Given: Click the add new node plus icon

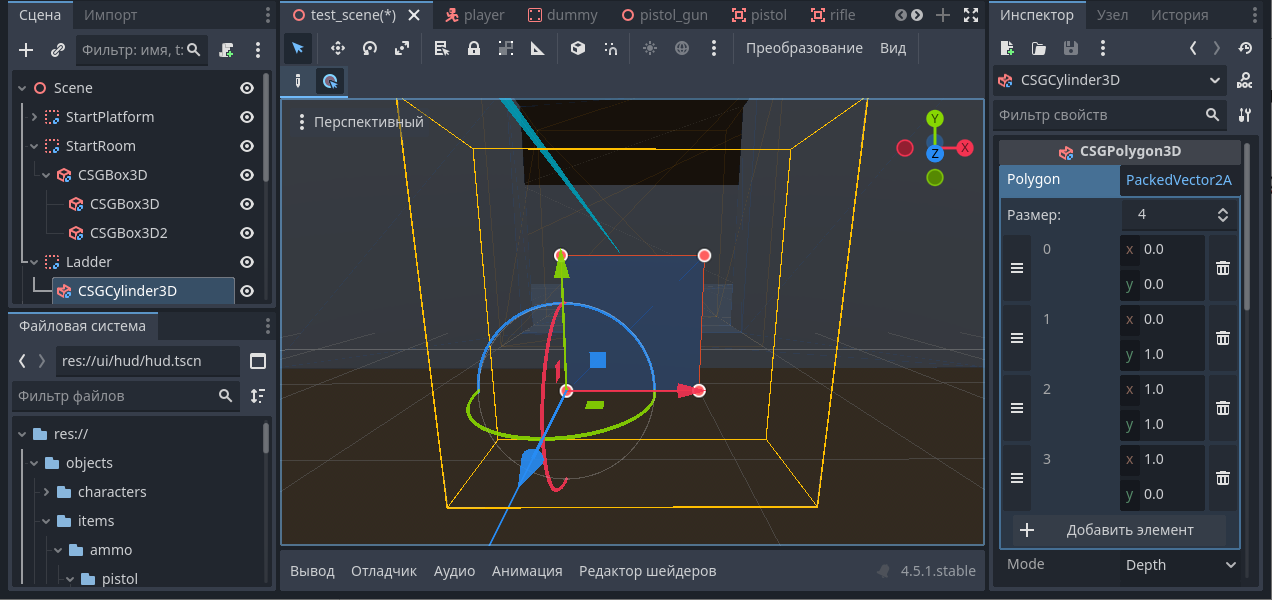Looking at the screenshot, I should point(26,50).
